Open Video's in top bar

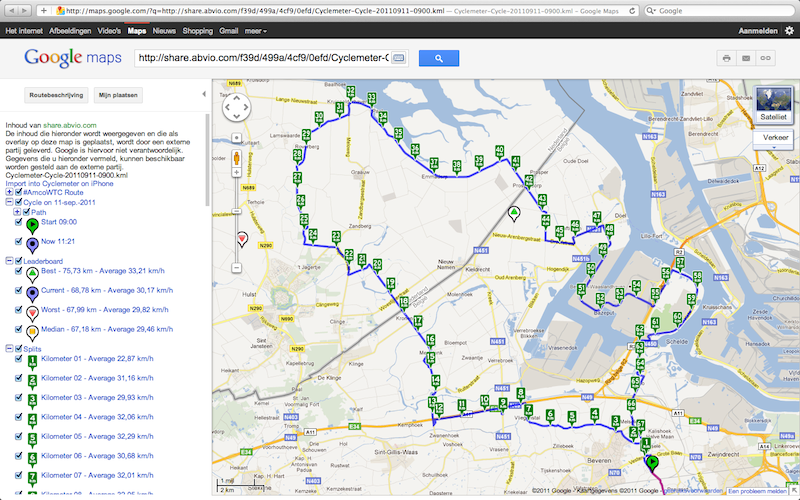pos(109,31)
